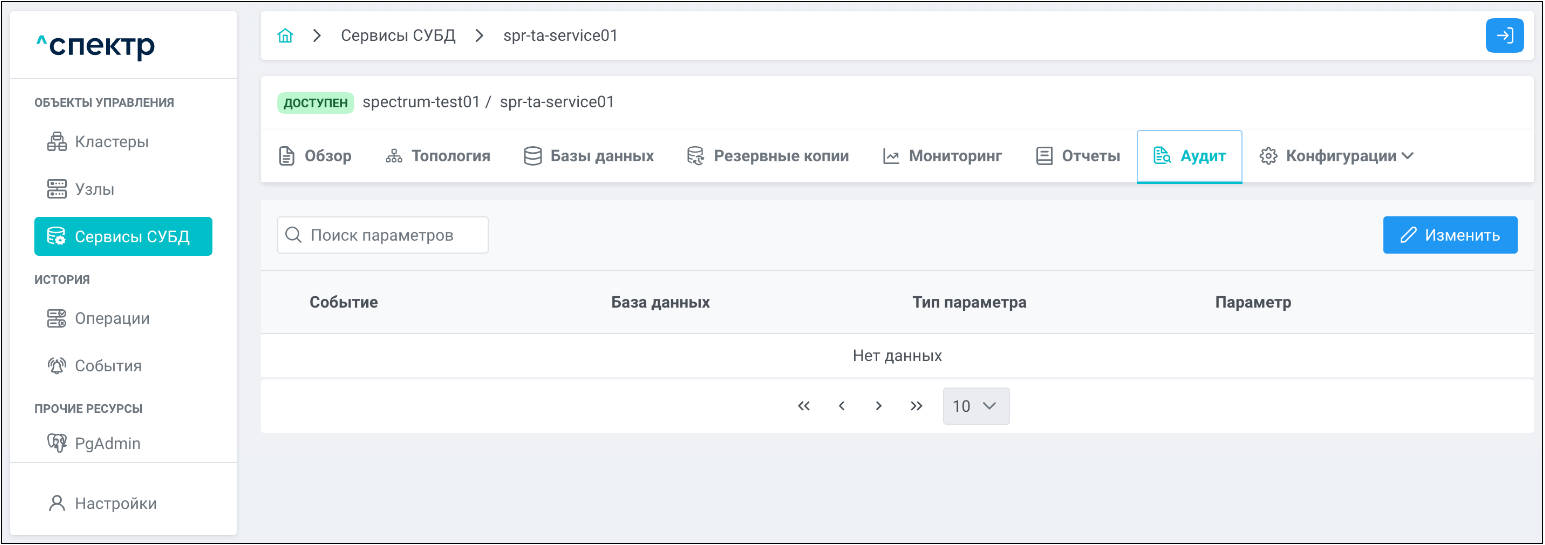
Task: Click Сервисы СУБД breadcrumb link
Action: pos(398,36)
